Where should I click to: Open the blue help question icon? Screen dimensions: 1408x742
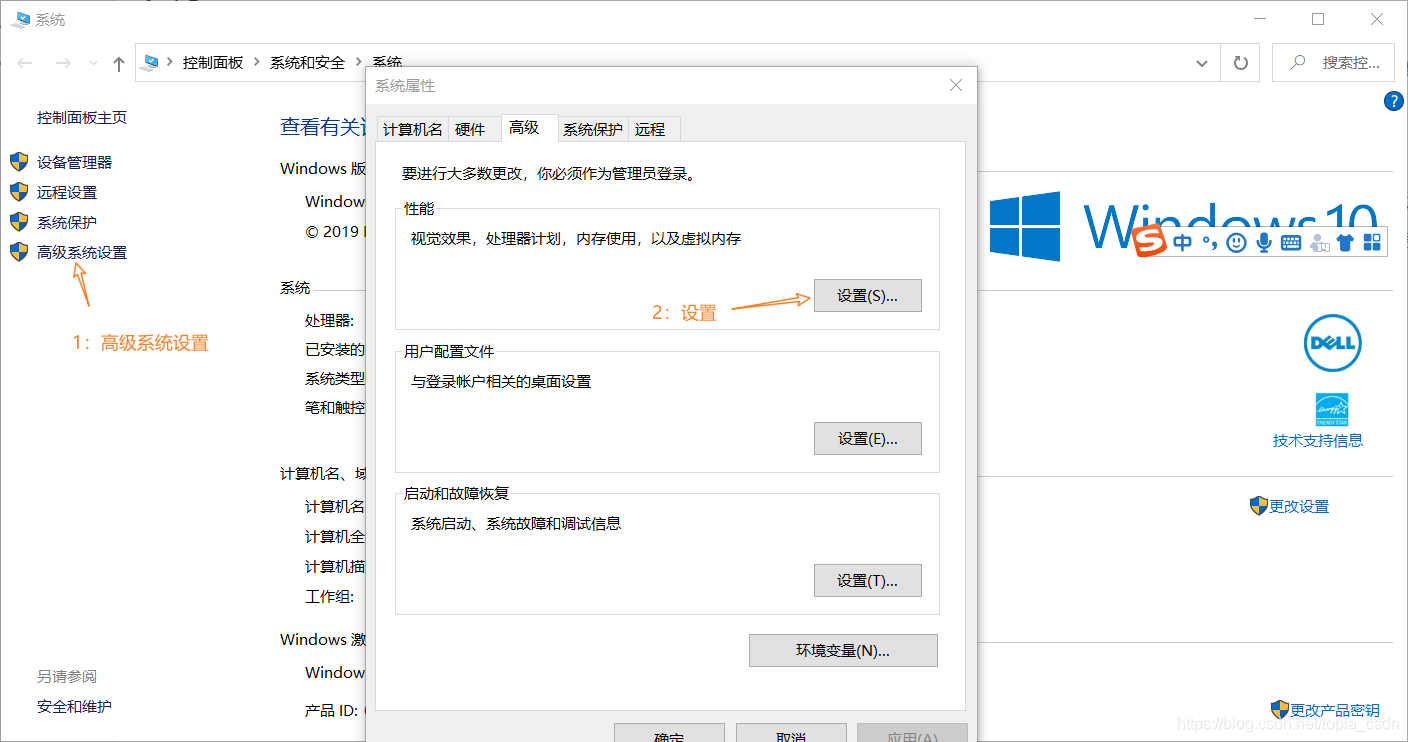(1394, 100)
